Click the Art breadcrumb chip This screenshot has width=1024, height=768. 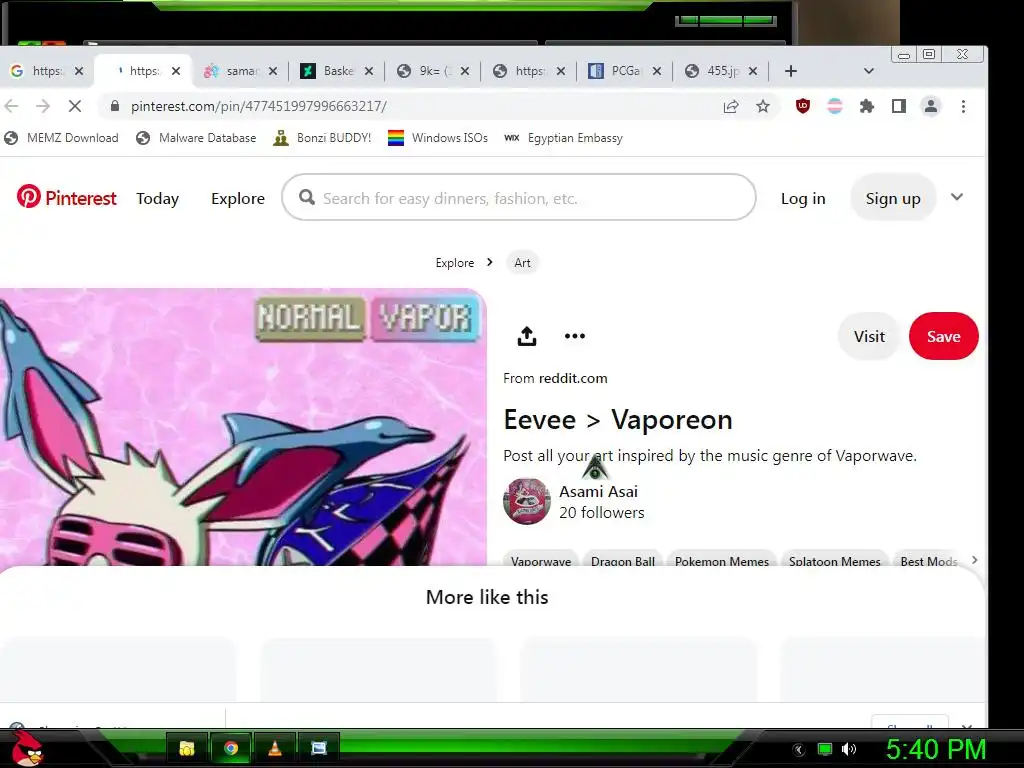[522, 263]
